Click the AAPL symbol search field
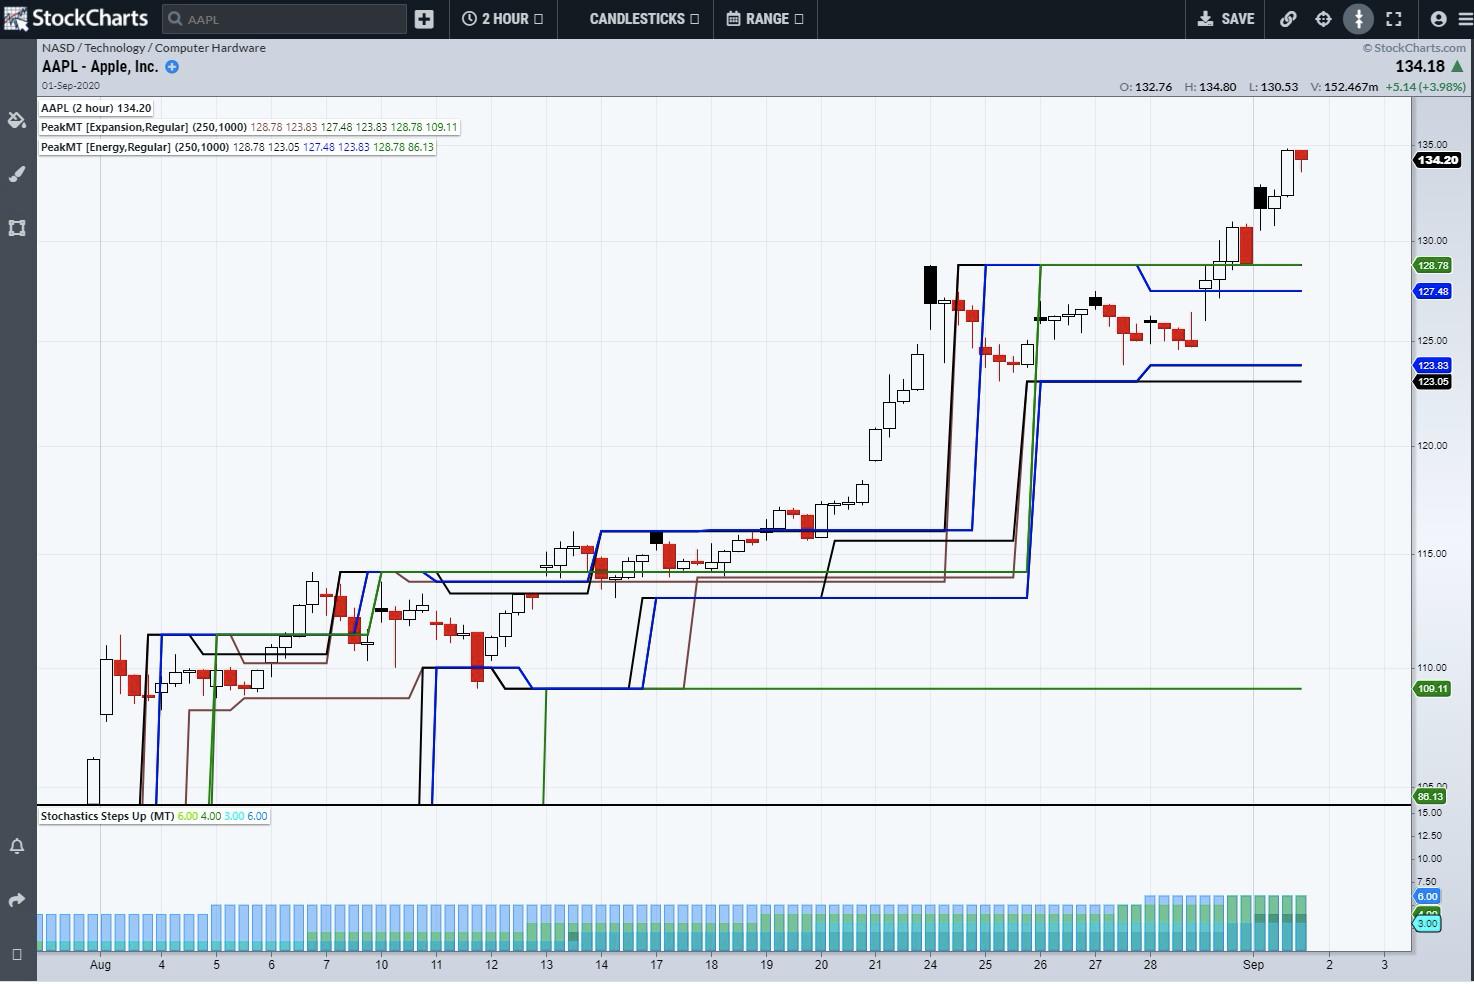The width and height of the screenshot is (1474, 984). click(x=285, y=19)
